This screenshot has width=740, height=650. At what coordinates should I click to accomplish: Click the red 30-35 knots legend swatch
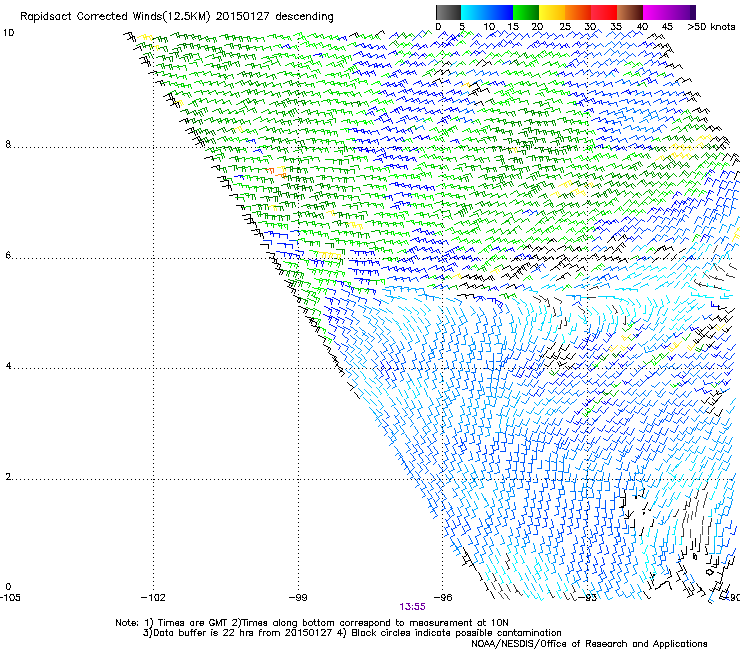pyautogui.click(x=604, y=12)
